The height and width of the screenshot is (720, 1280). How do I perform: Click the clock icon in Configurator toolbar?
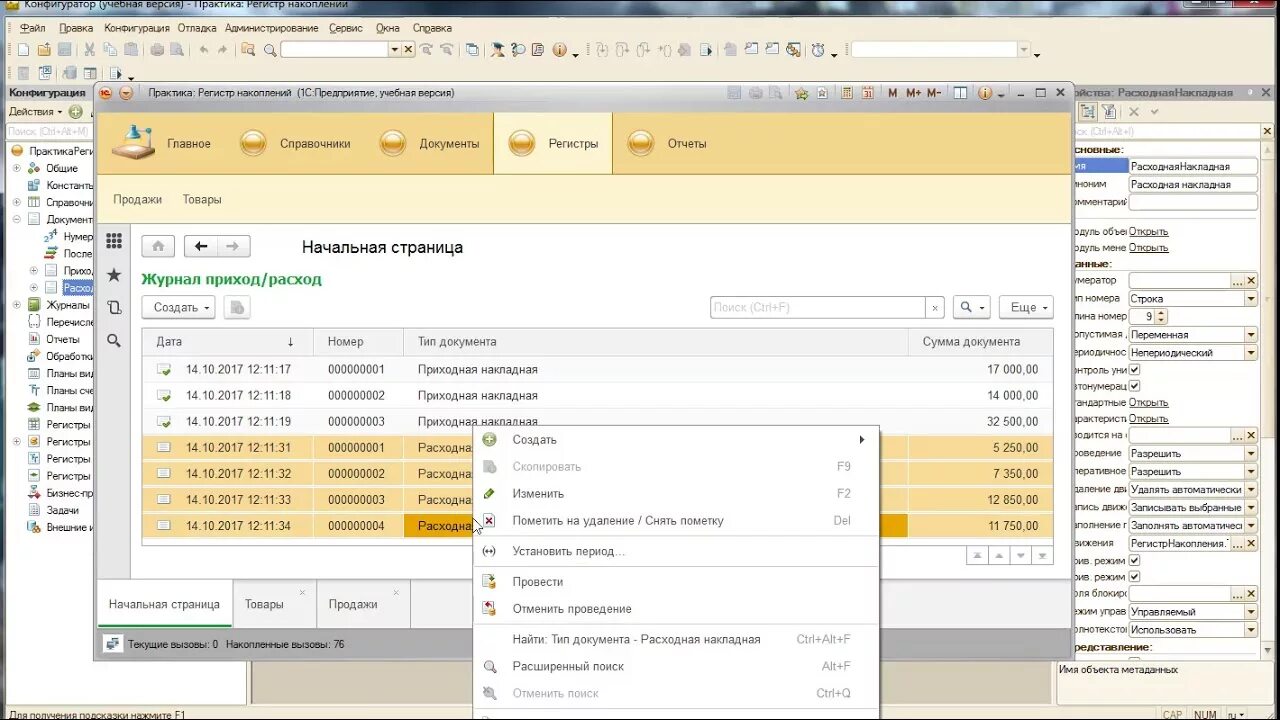(x=818, y=49)
